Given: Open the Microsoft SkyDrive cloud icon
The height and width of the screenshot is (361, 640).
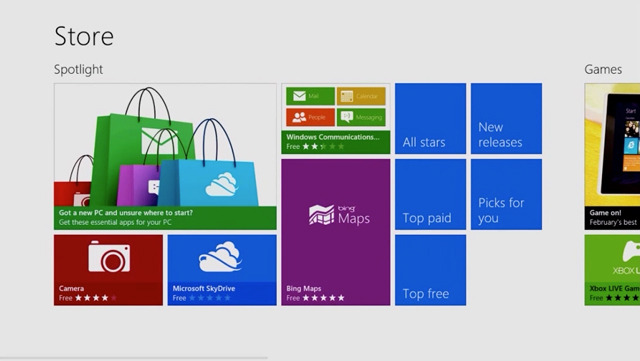Looking at the screenshot, I should (x=220, y=257).
